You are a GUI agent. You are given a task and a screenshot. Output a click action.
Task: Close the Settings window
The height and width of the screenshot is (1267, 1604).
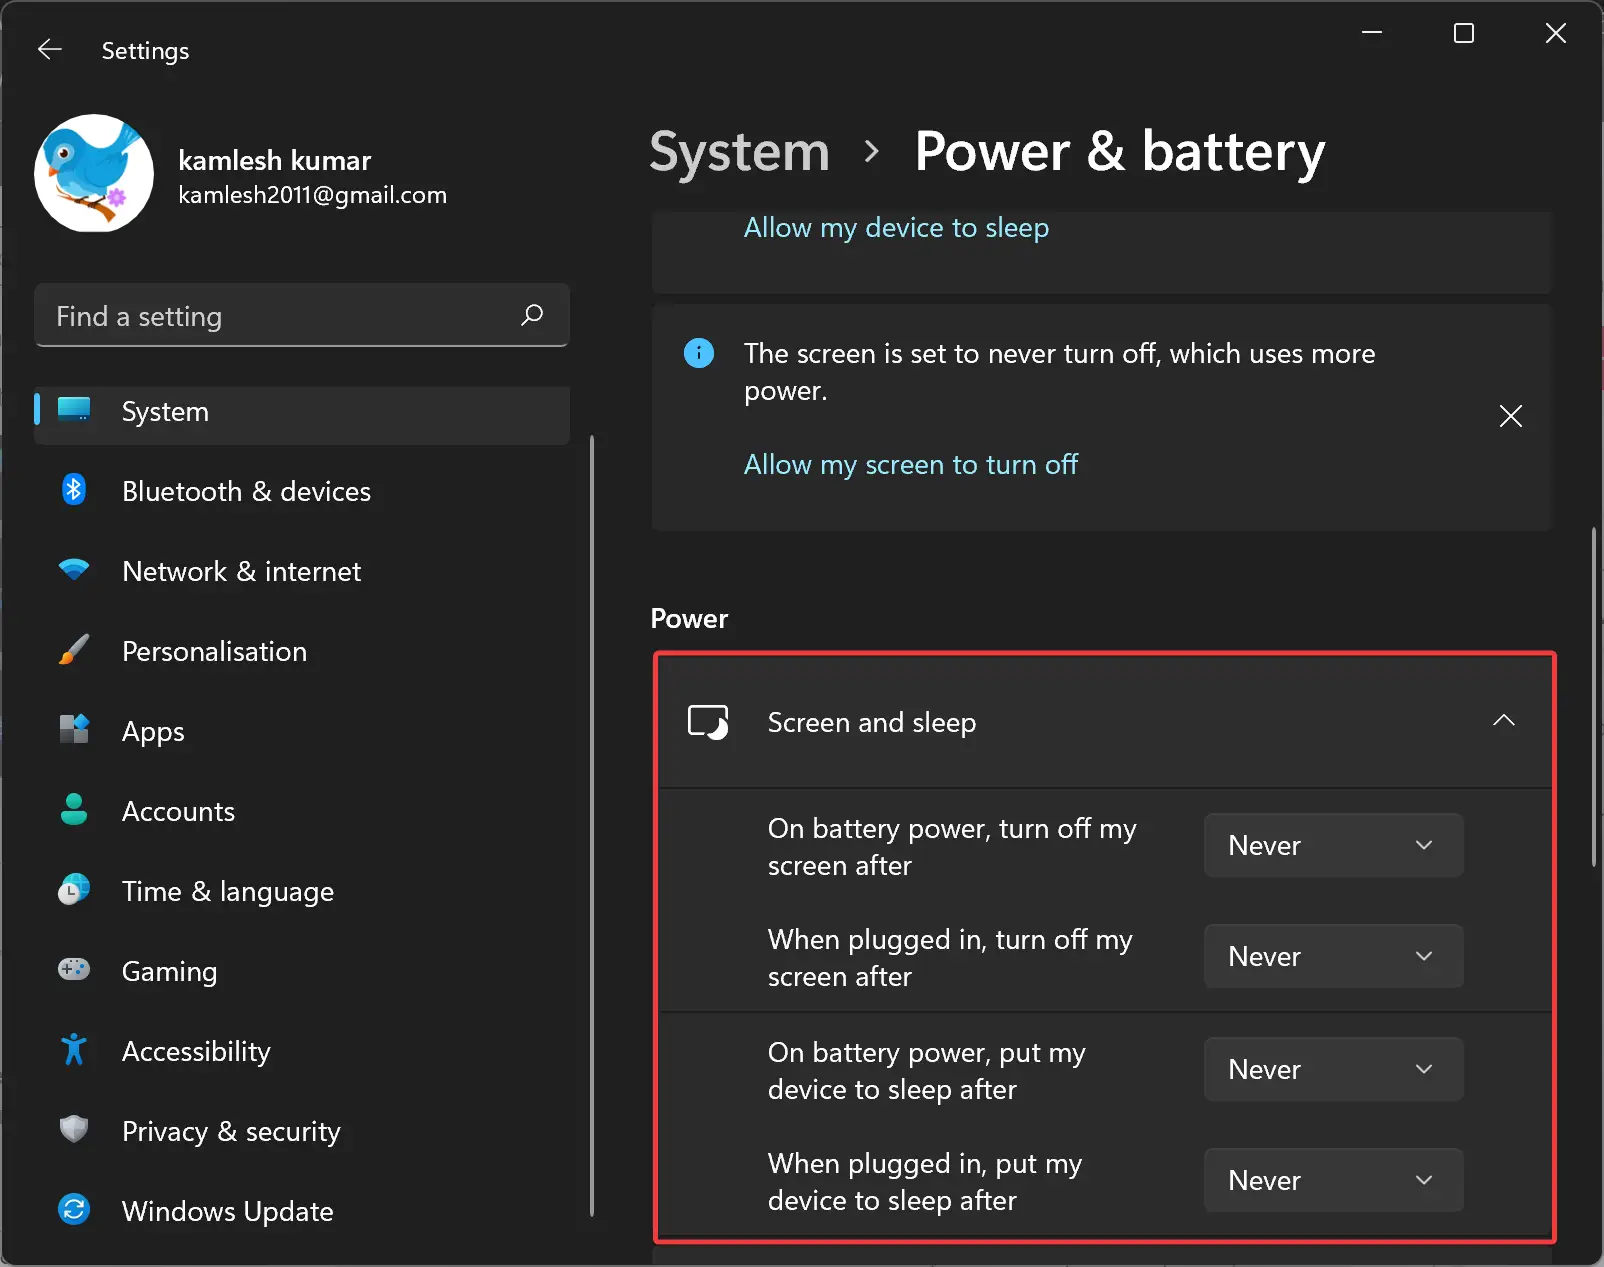point(1556,33)
